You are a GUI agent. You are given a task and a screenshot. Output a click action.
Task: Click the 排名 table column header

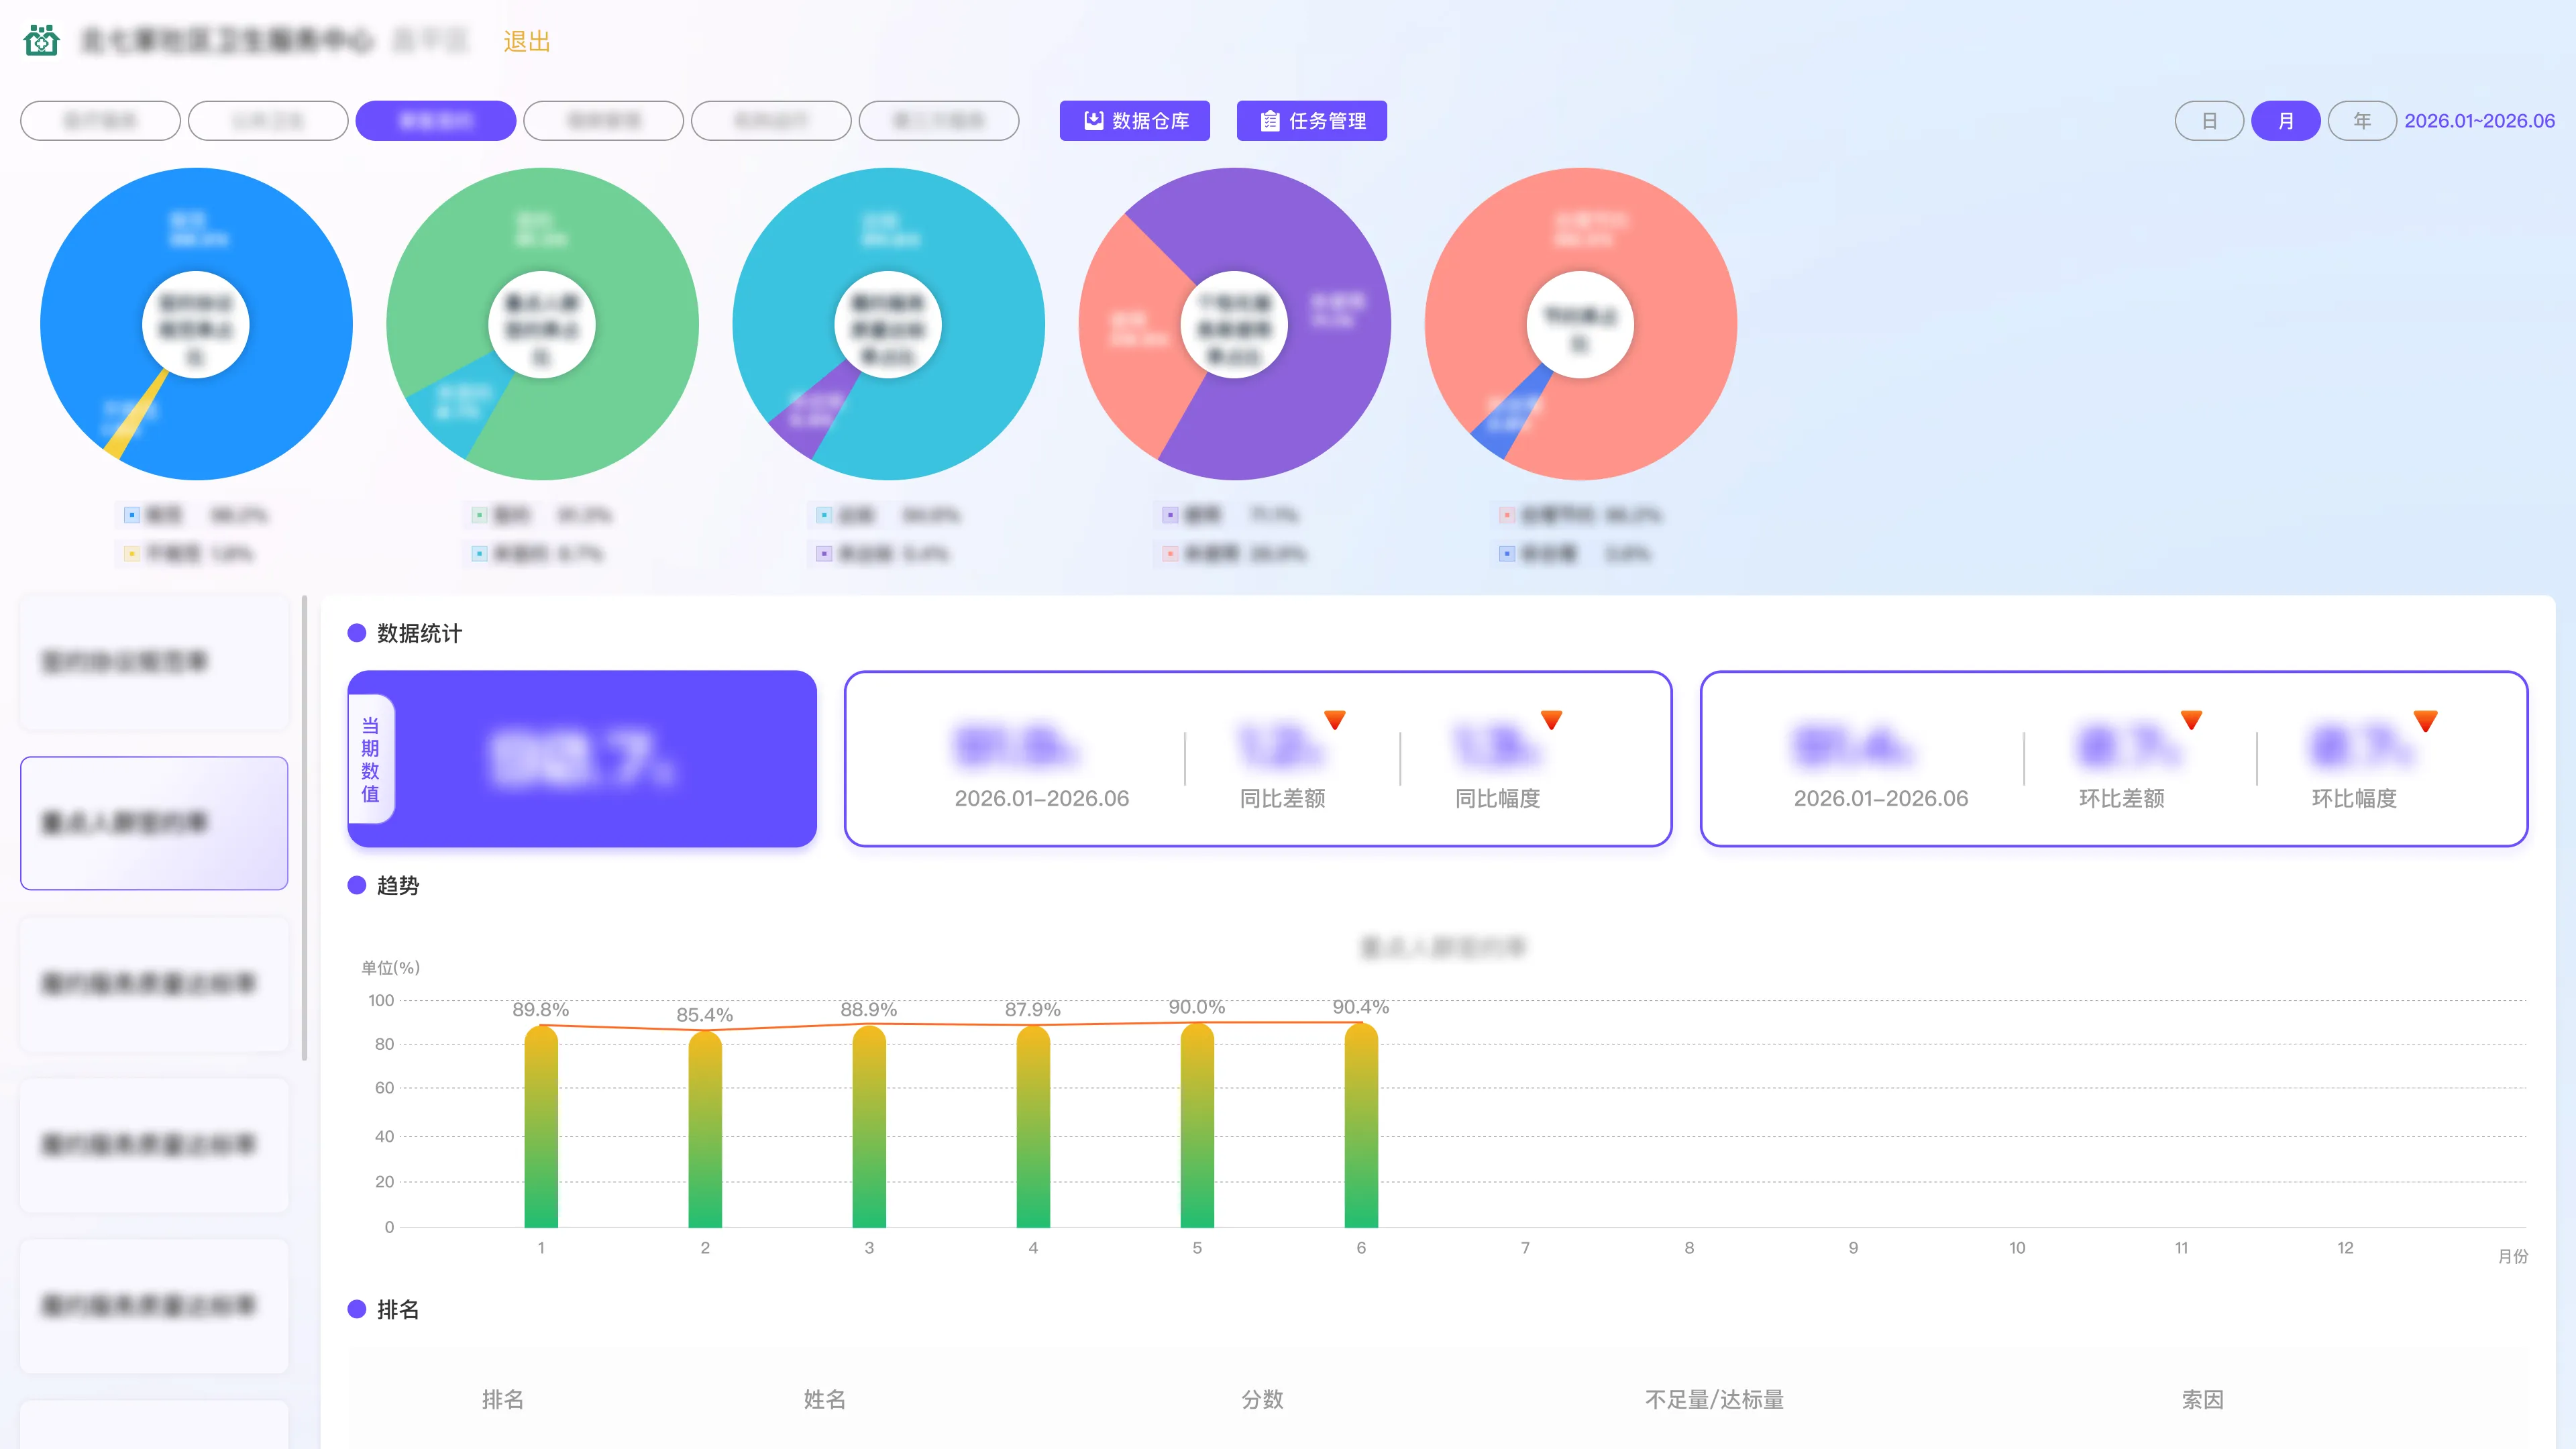pos(503,1399)
